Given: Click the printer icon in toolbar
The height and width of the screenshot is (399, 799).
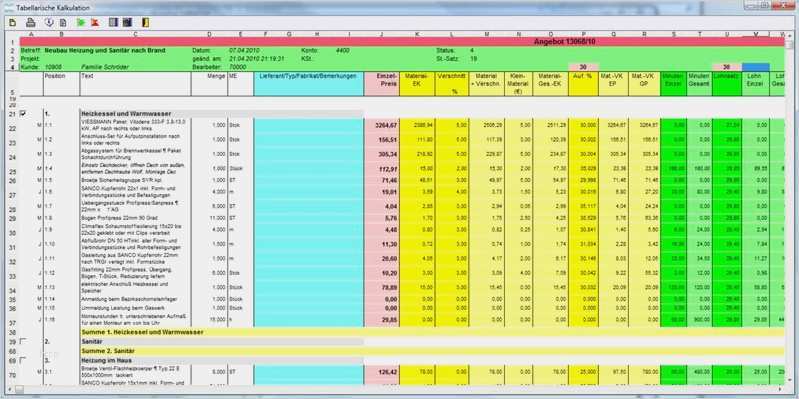Looking at the screenshot, I should 31,22.
